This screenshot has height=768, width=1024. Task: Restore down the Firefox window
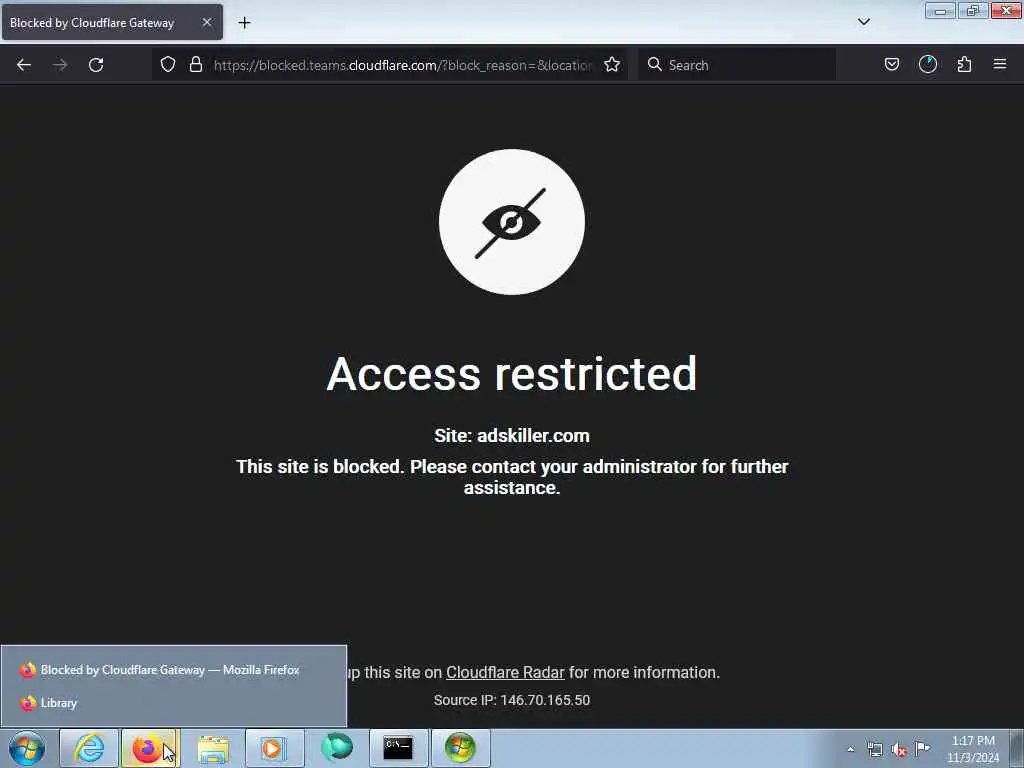pyautogui.click(x=972, y=10)
